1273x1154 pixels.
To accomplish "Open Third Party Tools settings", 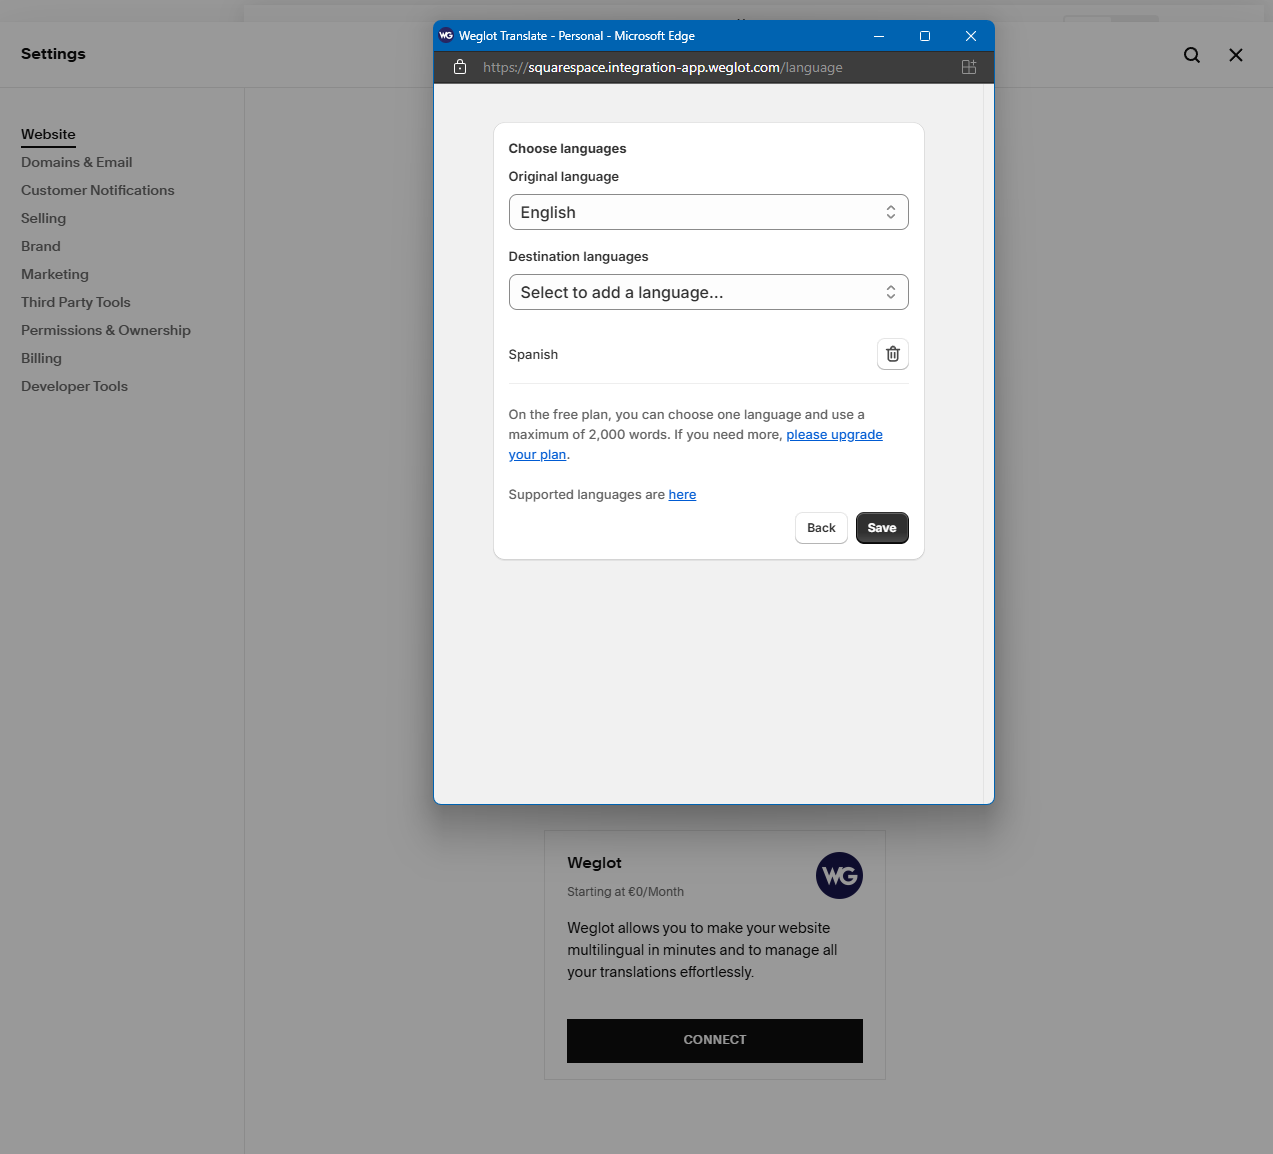I will (x=75, y=302).
